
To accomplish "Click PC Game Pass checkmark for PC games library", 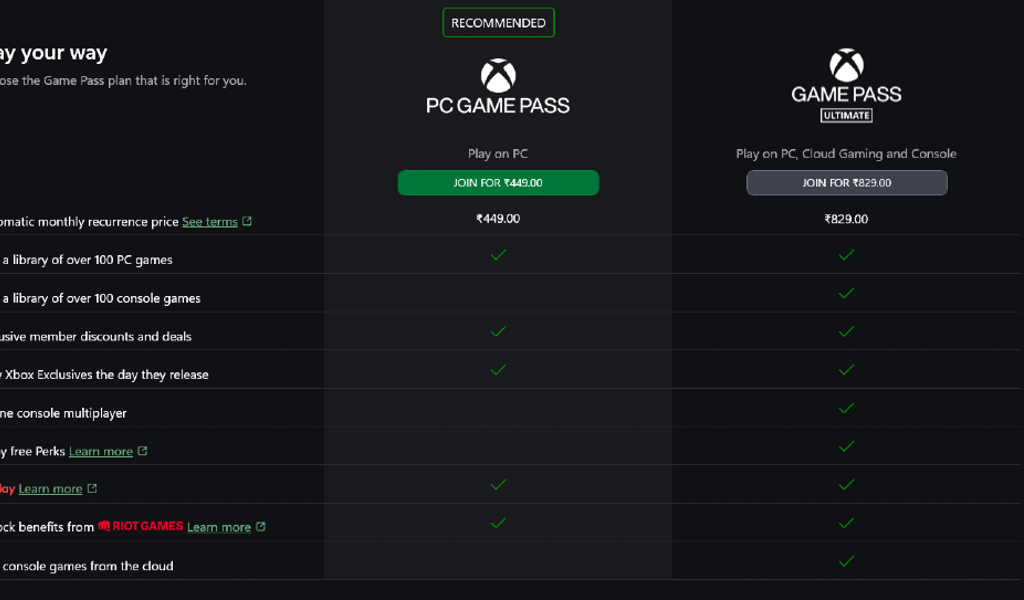I will [498, 255].
